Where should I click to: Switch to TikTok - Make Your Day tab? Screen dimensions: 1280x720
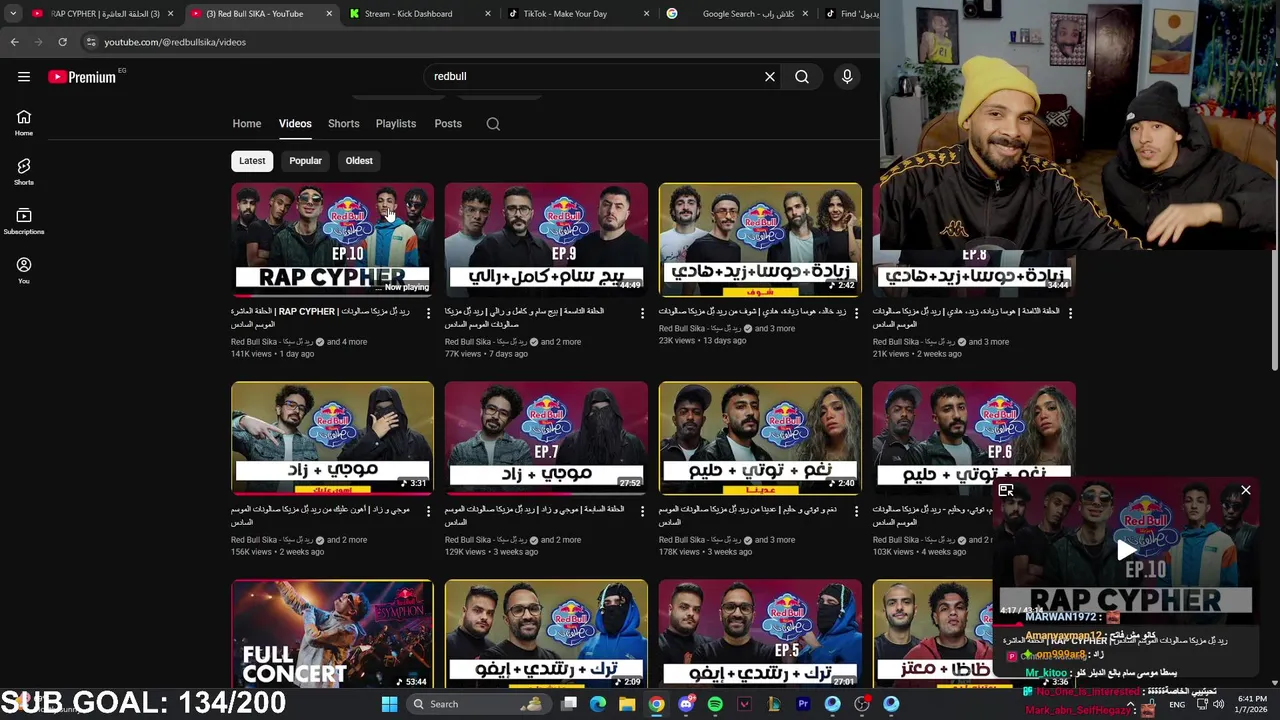pos(578,14)
